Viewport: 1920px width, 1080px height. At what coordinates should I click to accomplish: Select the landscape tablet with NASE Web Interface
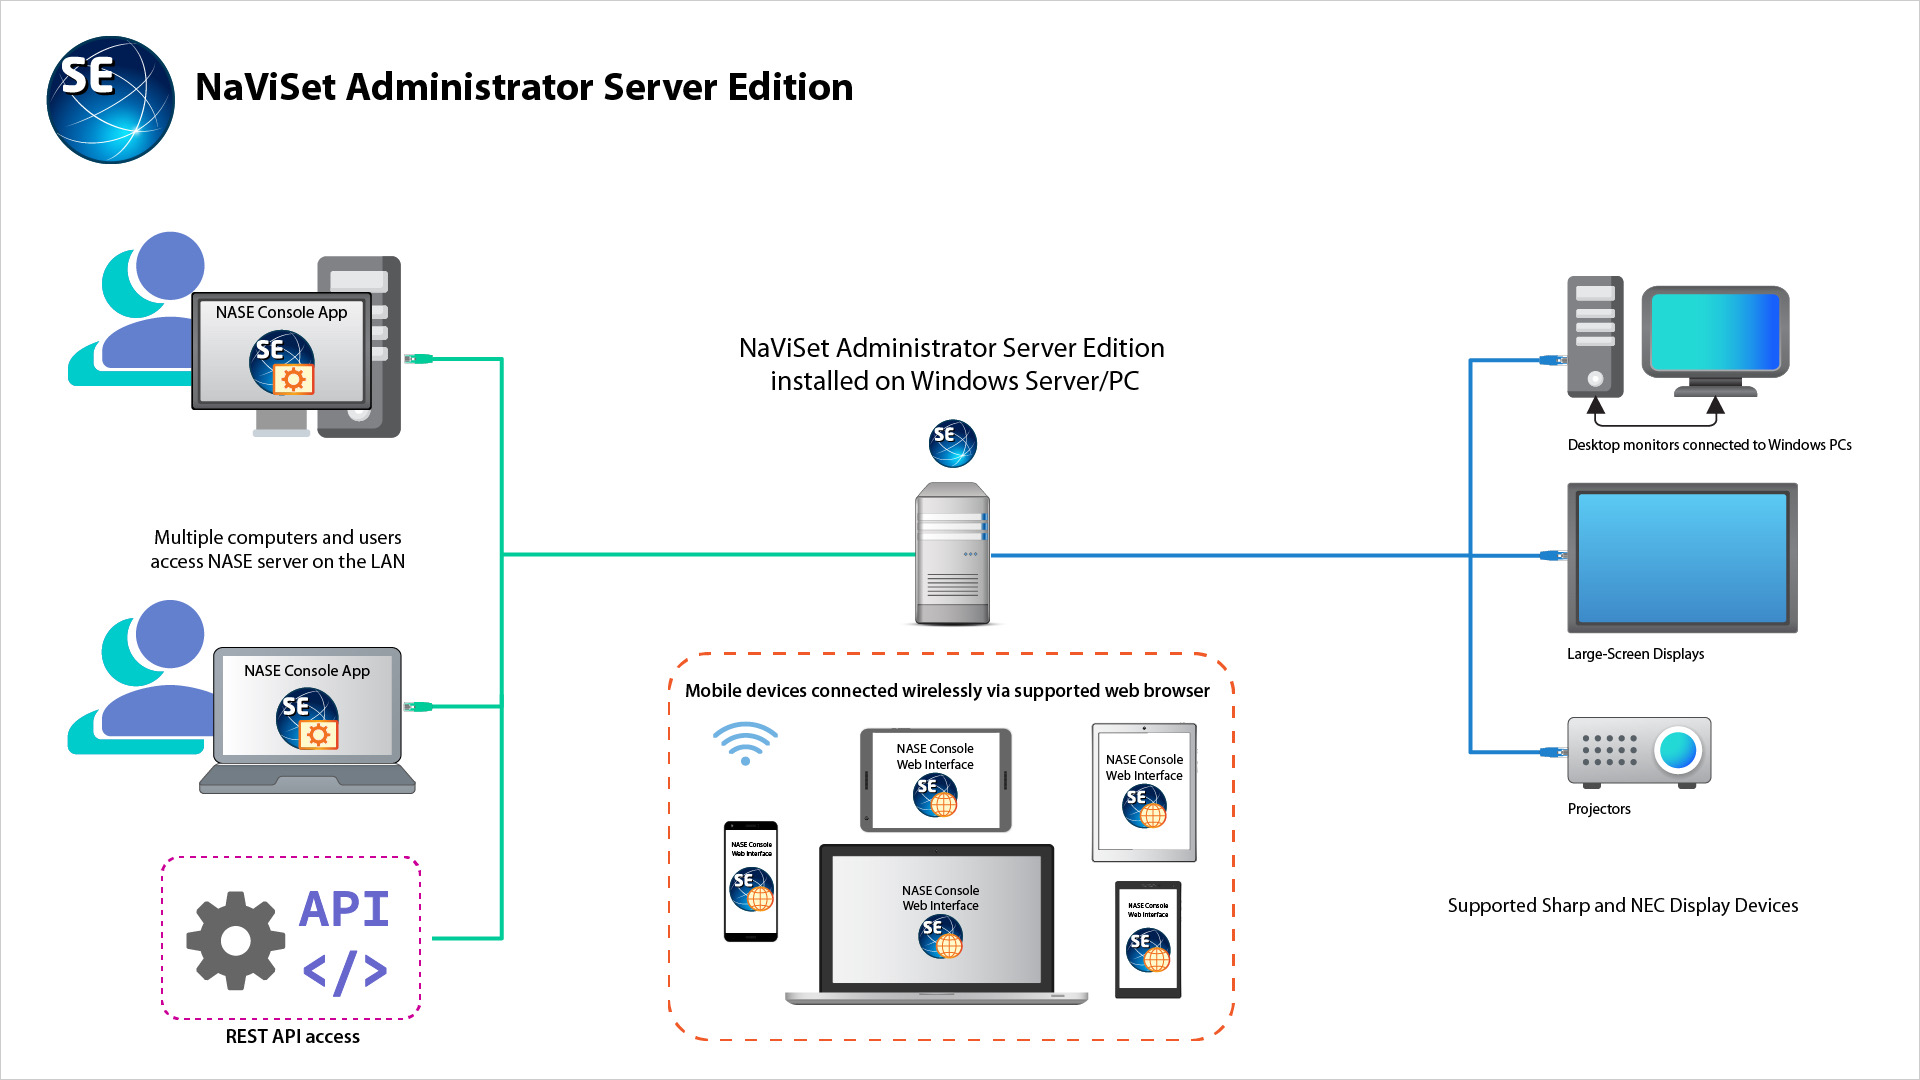point(935,780)
